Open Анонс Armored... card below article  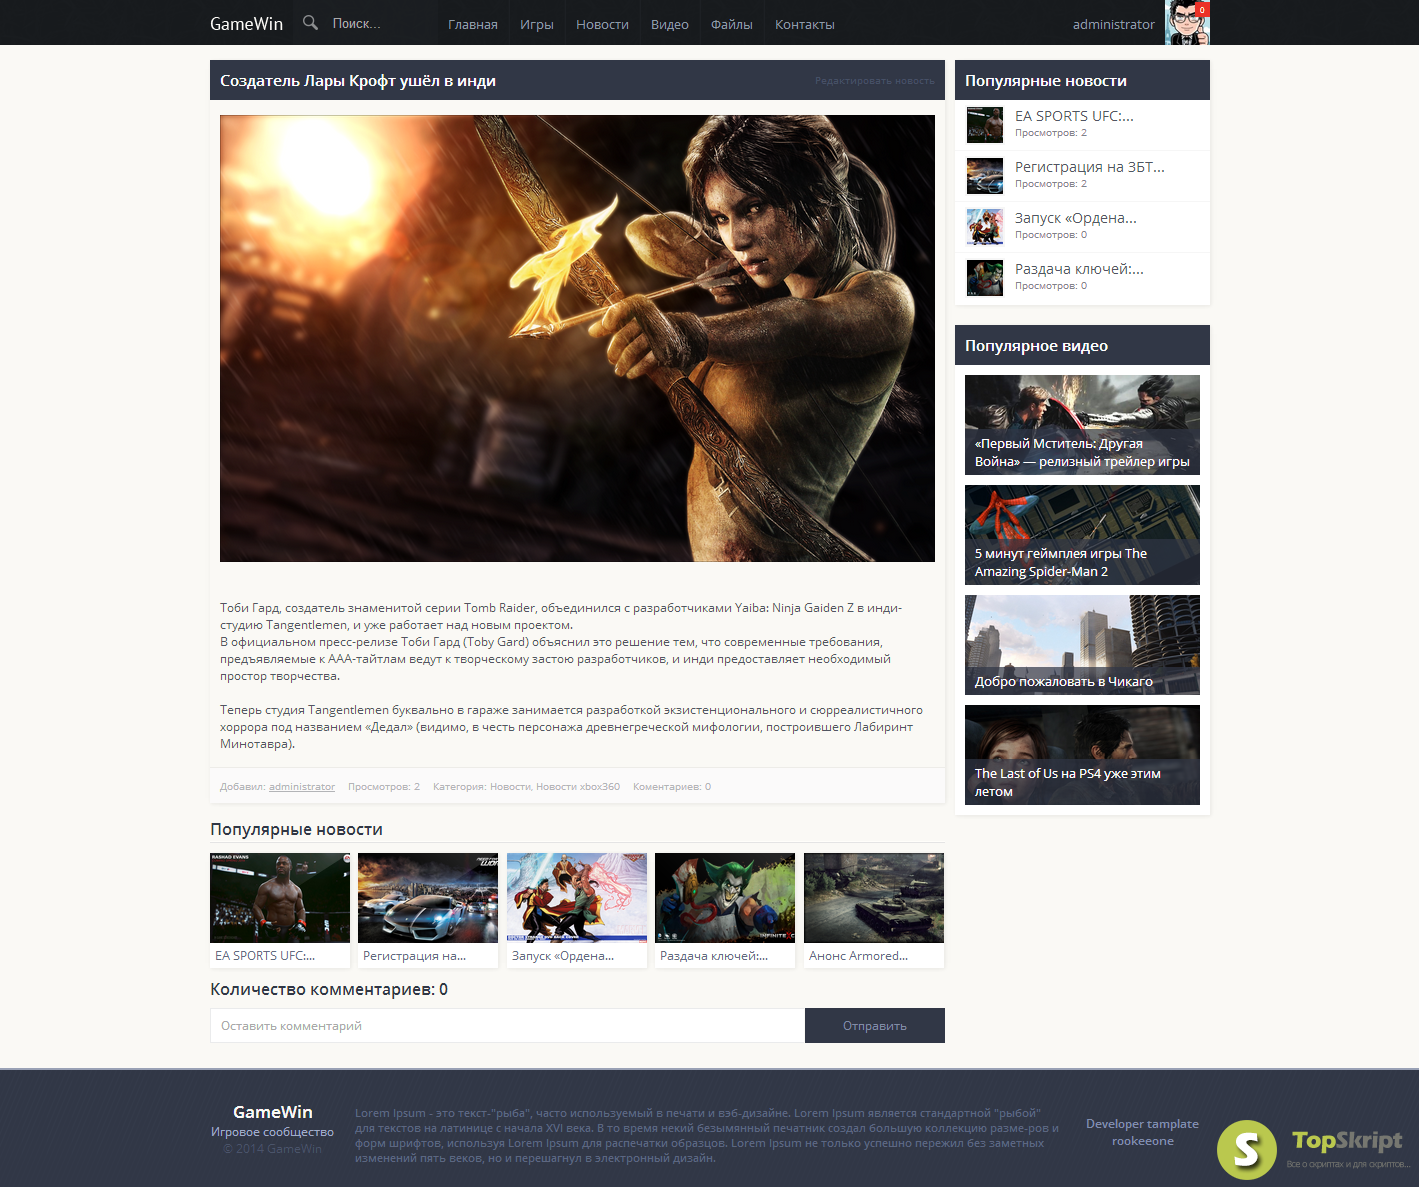(874, 910)
